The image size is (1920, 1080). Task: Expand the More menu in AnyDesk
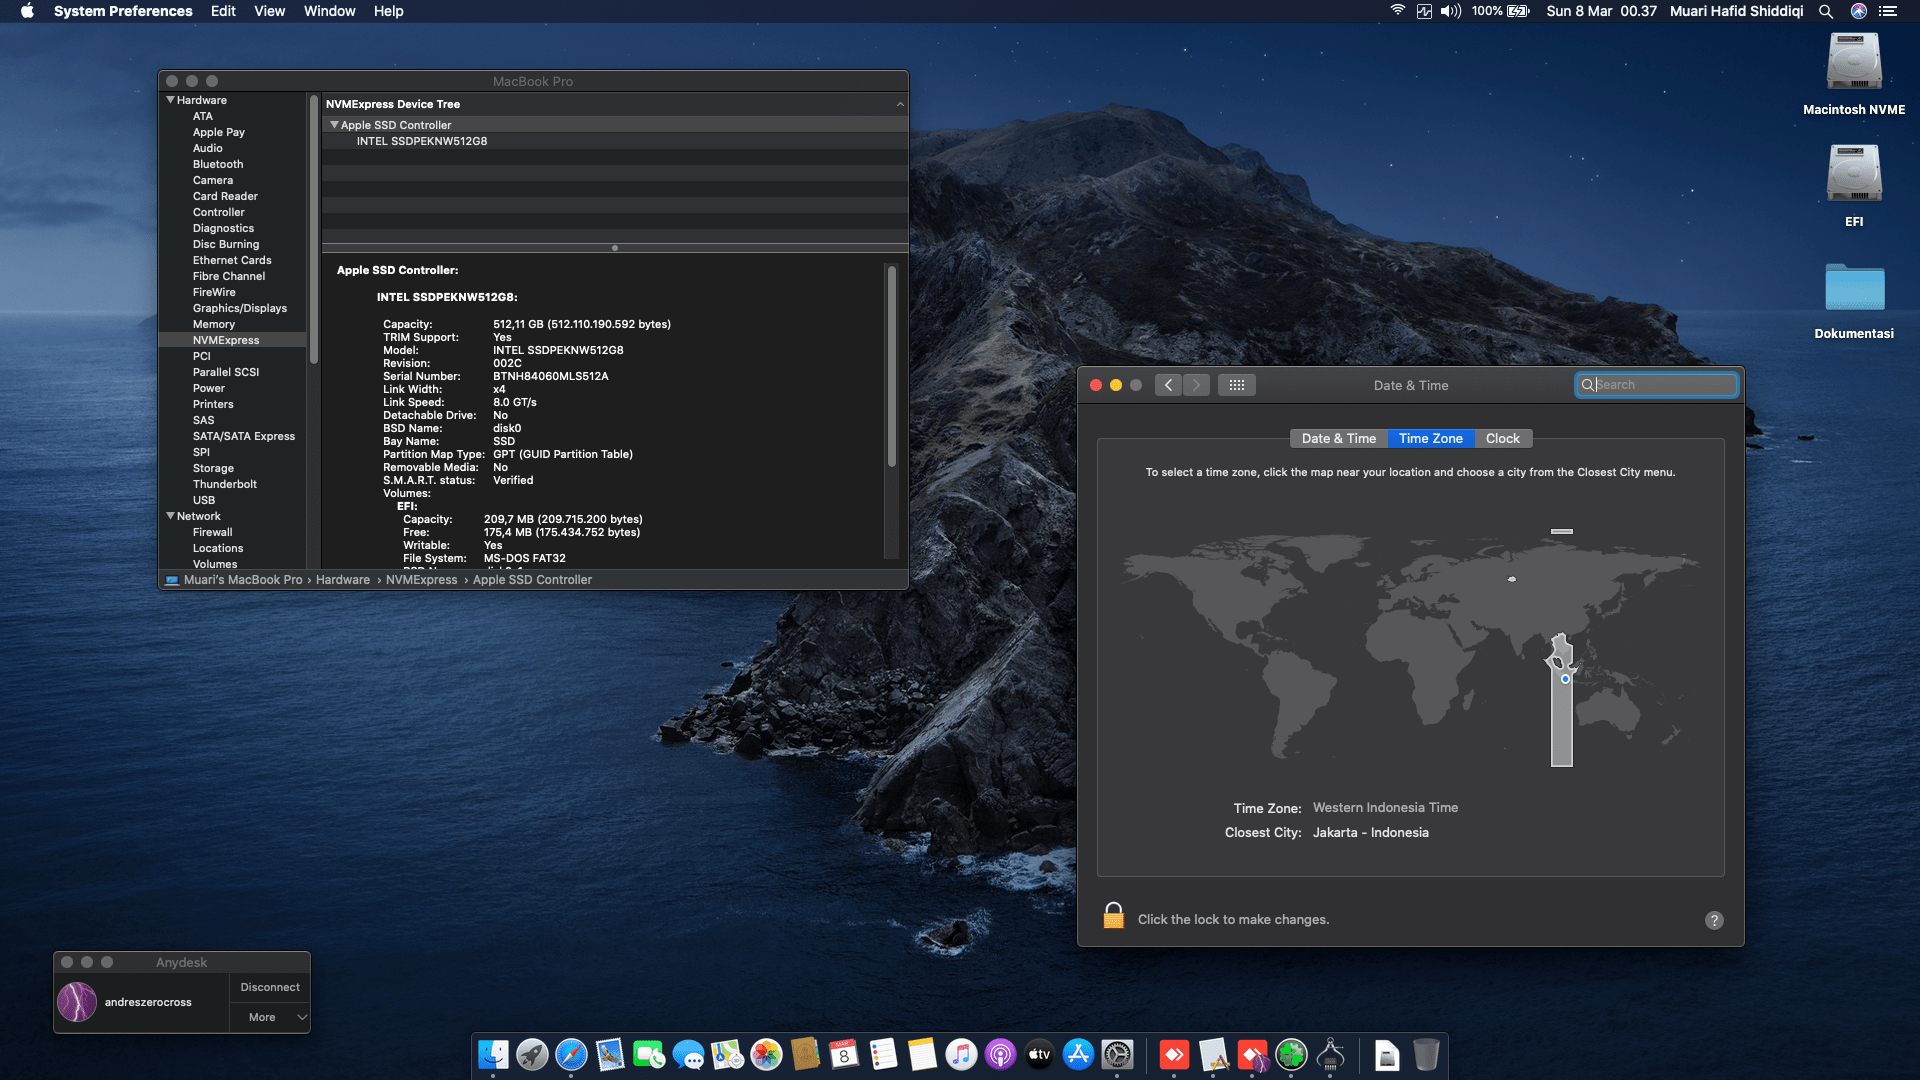269,1016
